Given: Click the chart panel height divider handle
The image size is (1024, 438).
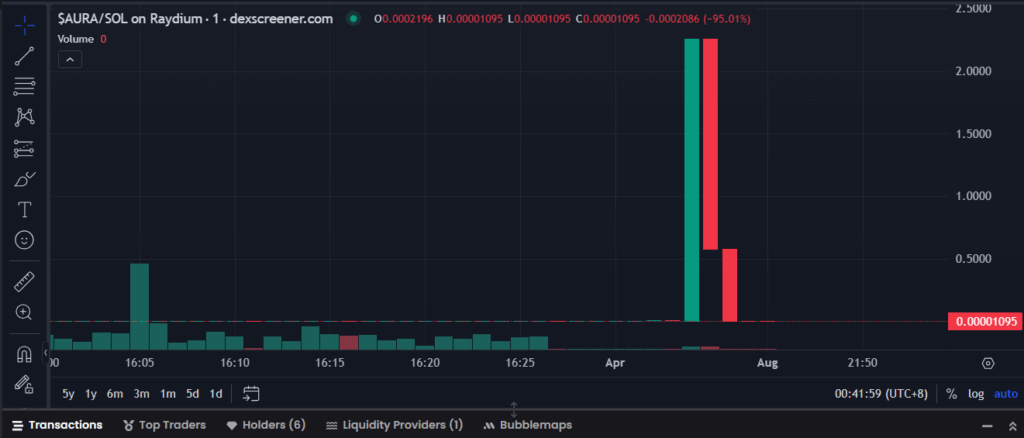Looking at the screenshot, I should (x=514, y=410).
